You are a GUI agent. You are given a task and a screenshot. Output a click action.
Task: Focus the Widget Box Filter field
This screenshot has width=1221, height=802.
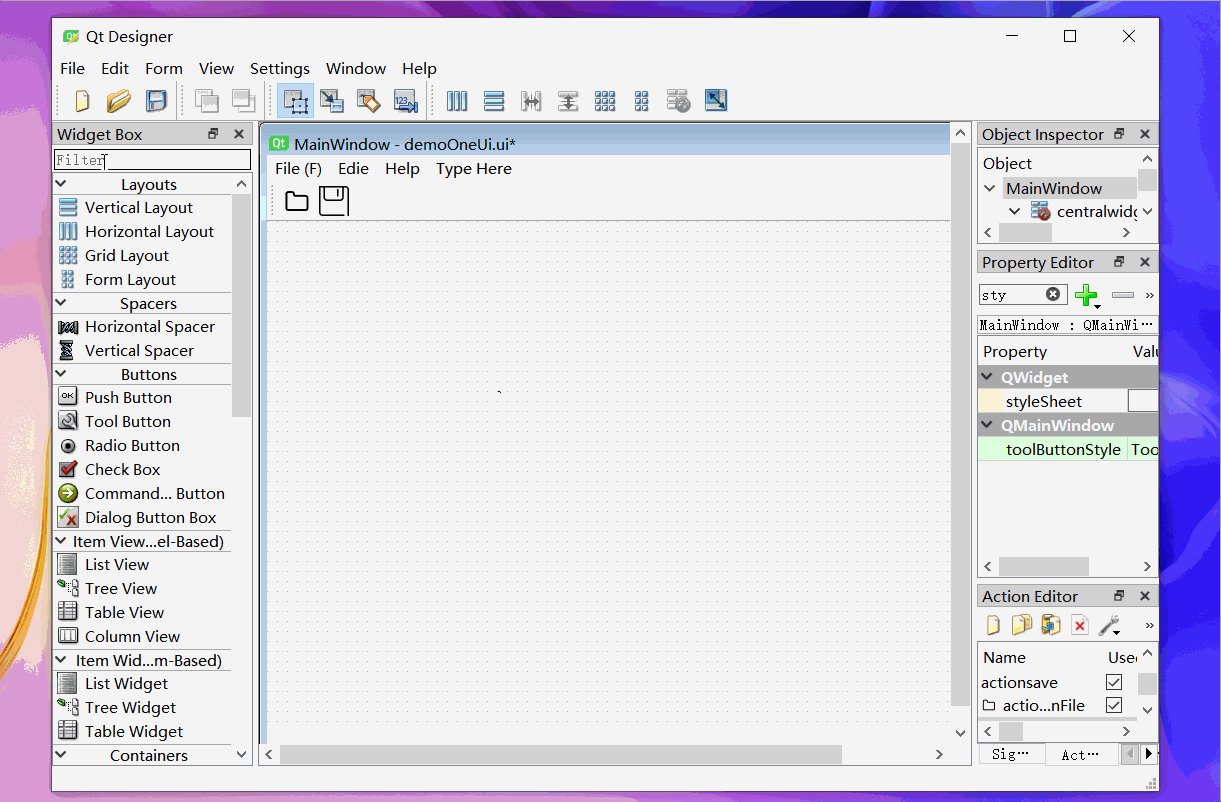tap(152, 160)
